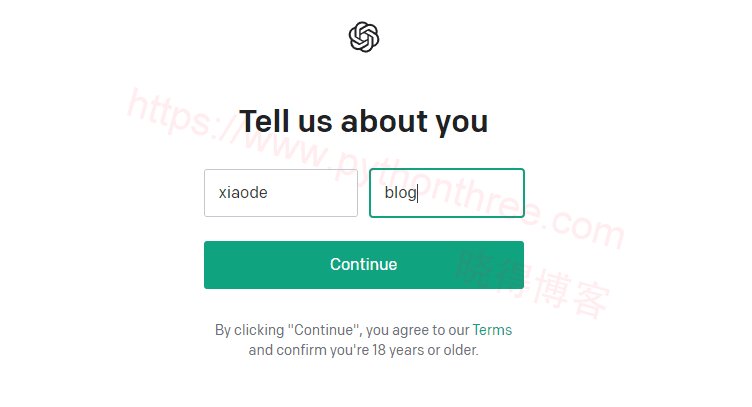Image resolution: width=752 pixels, height=407 pixels.
Task: Click the "Tell us about you" heading
Action: coord(364,122)
